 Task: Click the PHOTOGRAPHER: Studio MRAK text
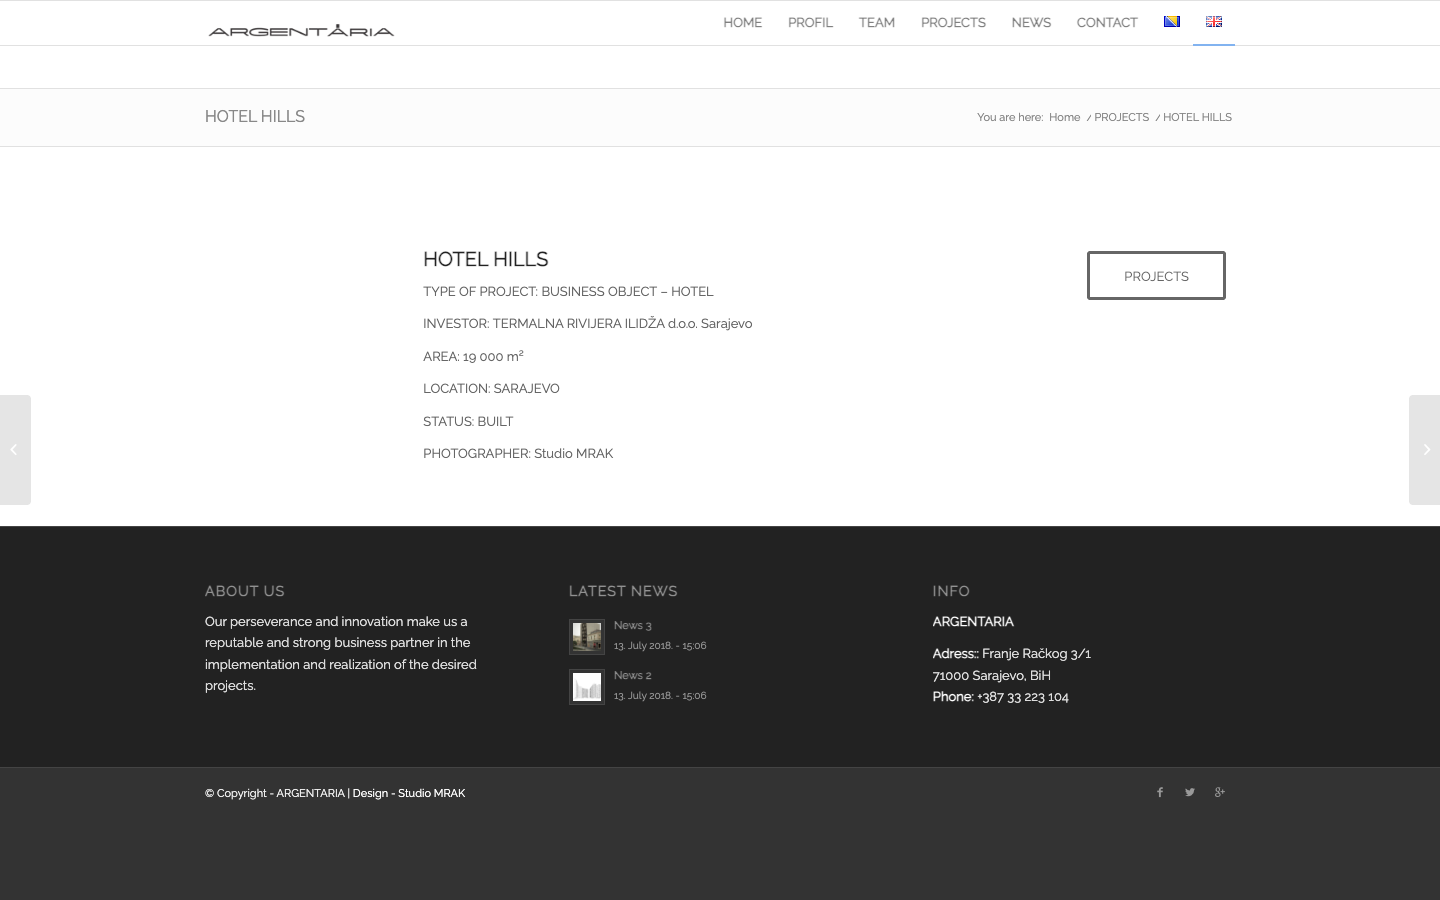518,453
